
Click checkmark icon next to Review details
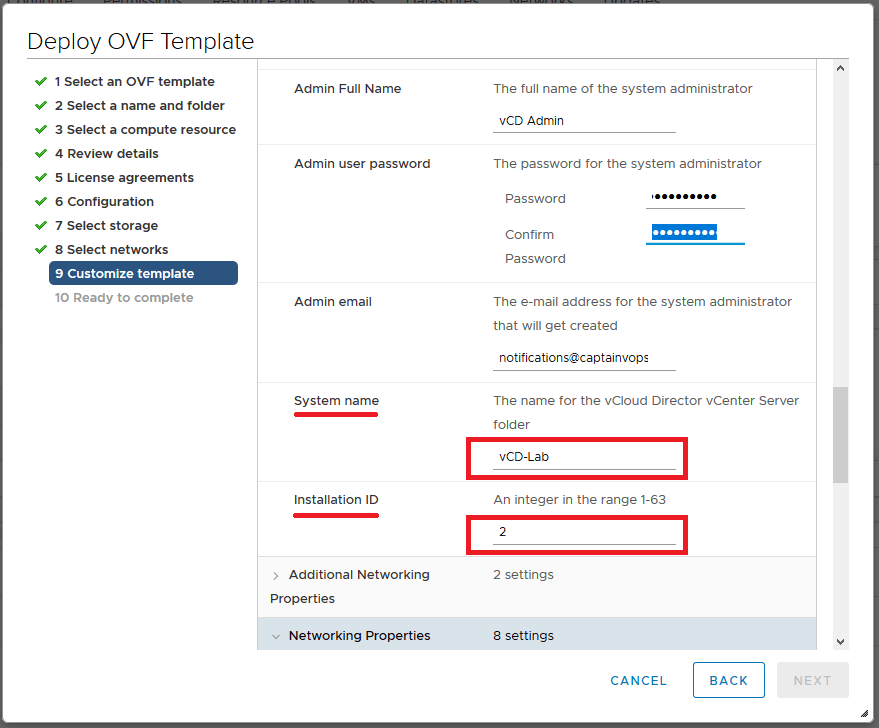pos(41,153)
